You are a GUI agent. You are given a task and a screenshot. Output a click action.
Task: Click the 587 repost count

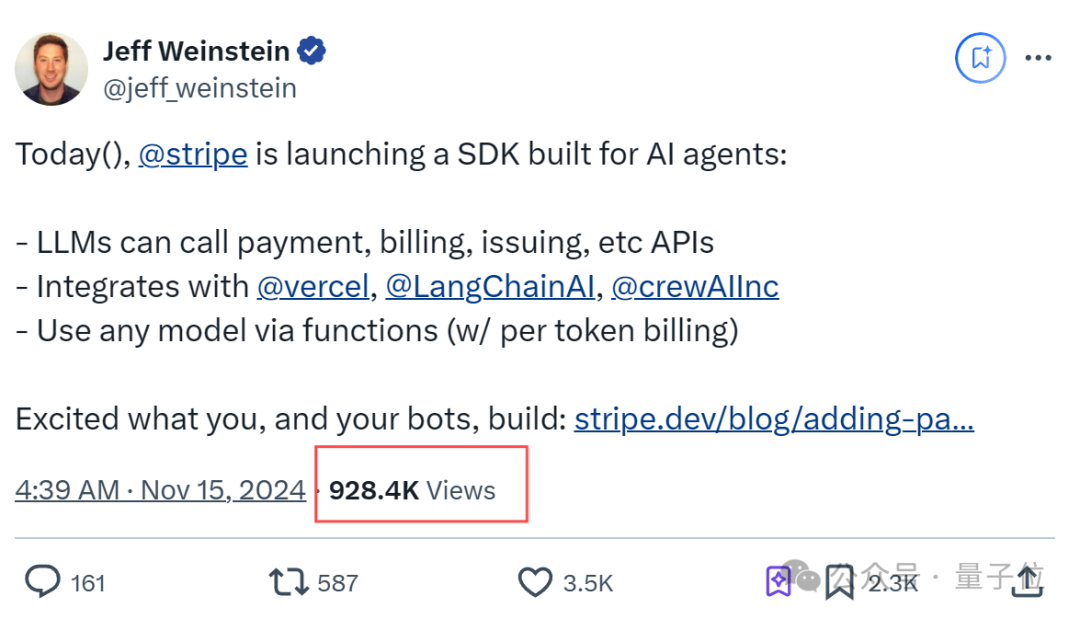click(x=338, y=583)
